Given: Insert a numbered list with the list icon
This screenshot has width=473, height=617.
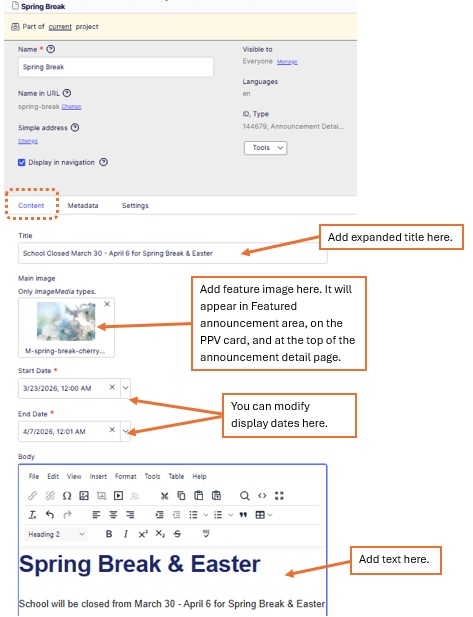Looking at the screenshot, I should (x=218, y=515).
